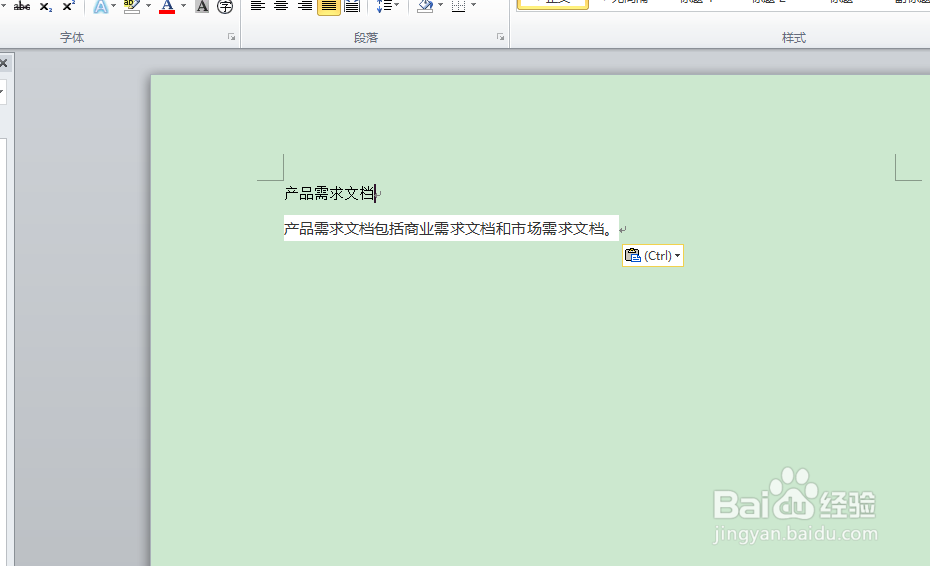Expand paste options dropdown arrow

pyautogui.click(x=677, y=256)
